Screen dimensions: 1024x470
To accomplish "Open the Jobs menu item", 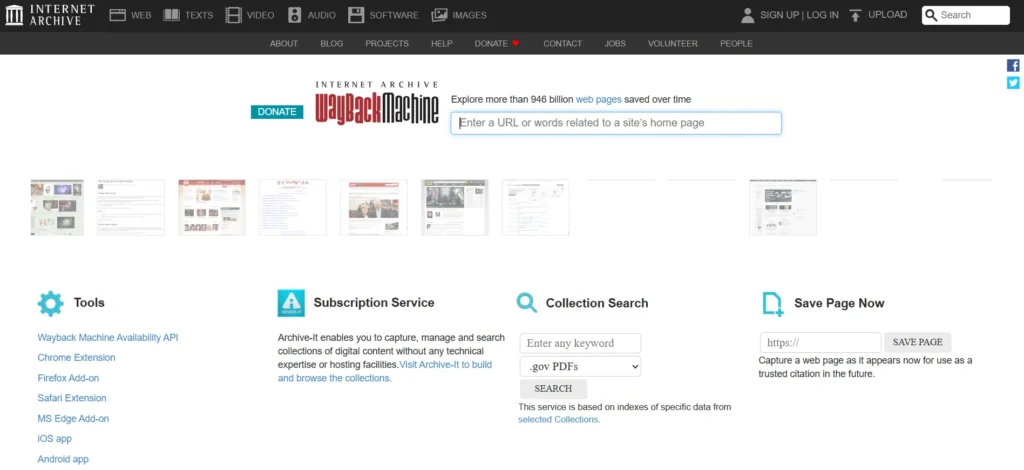I will (x=615, y=44).
